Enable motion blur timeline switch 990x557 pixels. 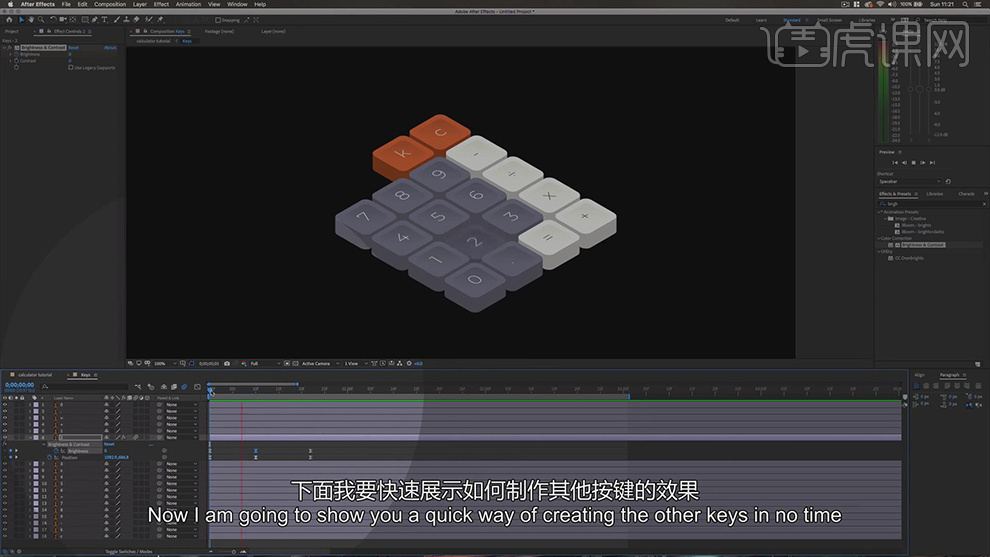pyautogui.click(x=184, y=386)
